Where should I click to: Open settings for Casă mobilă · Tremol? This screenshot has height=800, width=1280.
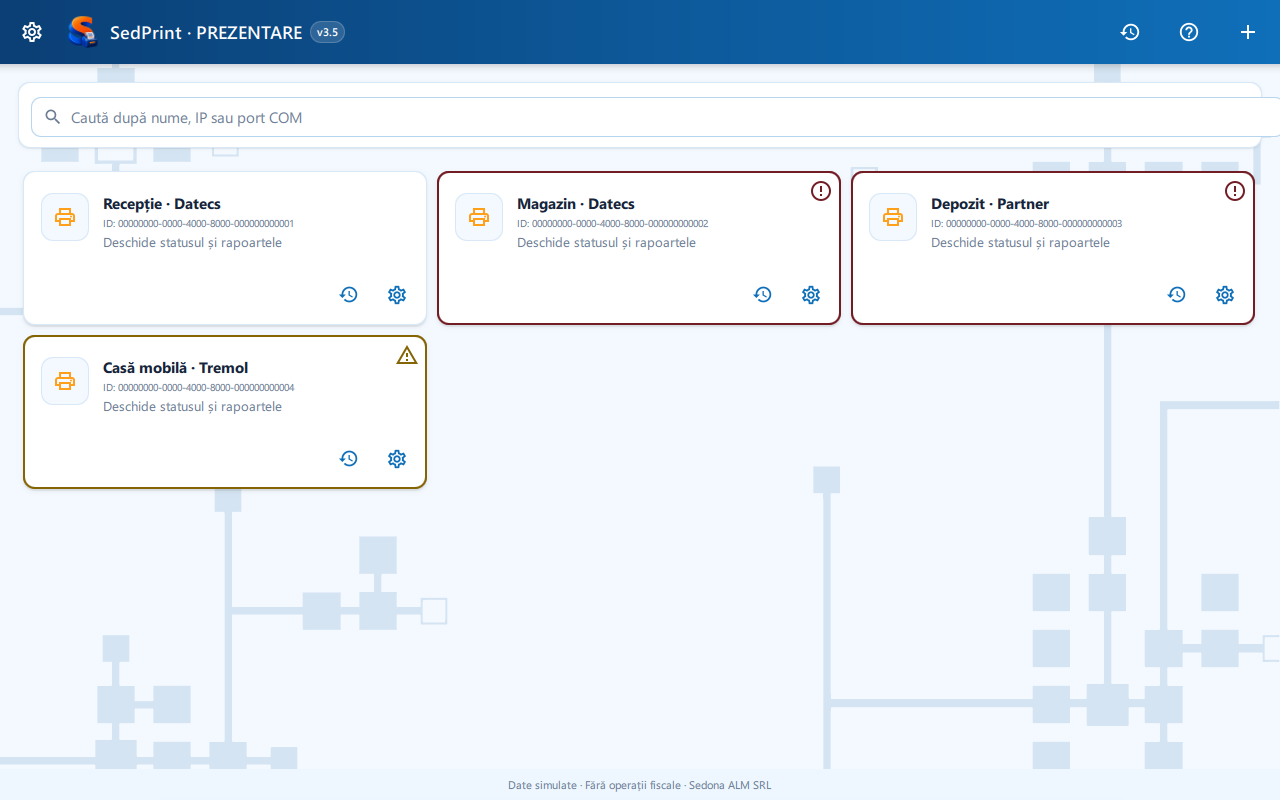(397, 459)
